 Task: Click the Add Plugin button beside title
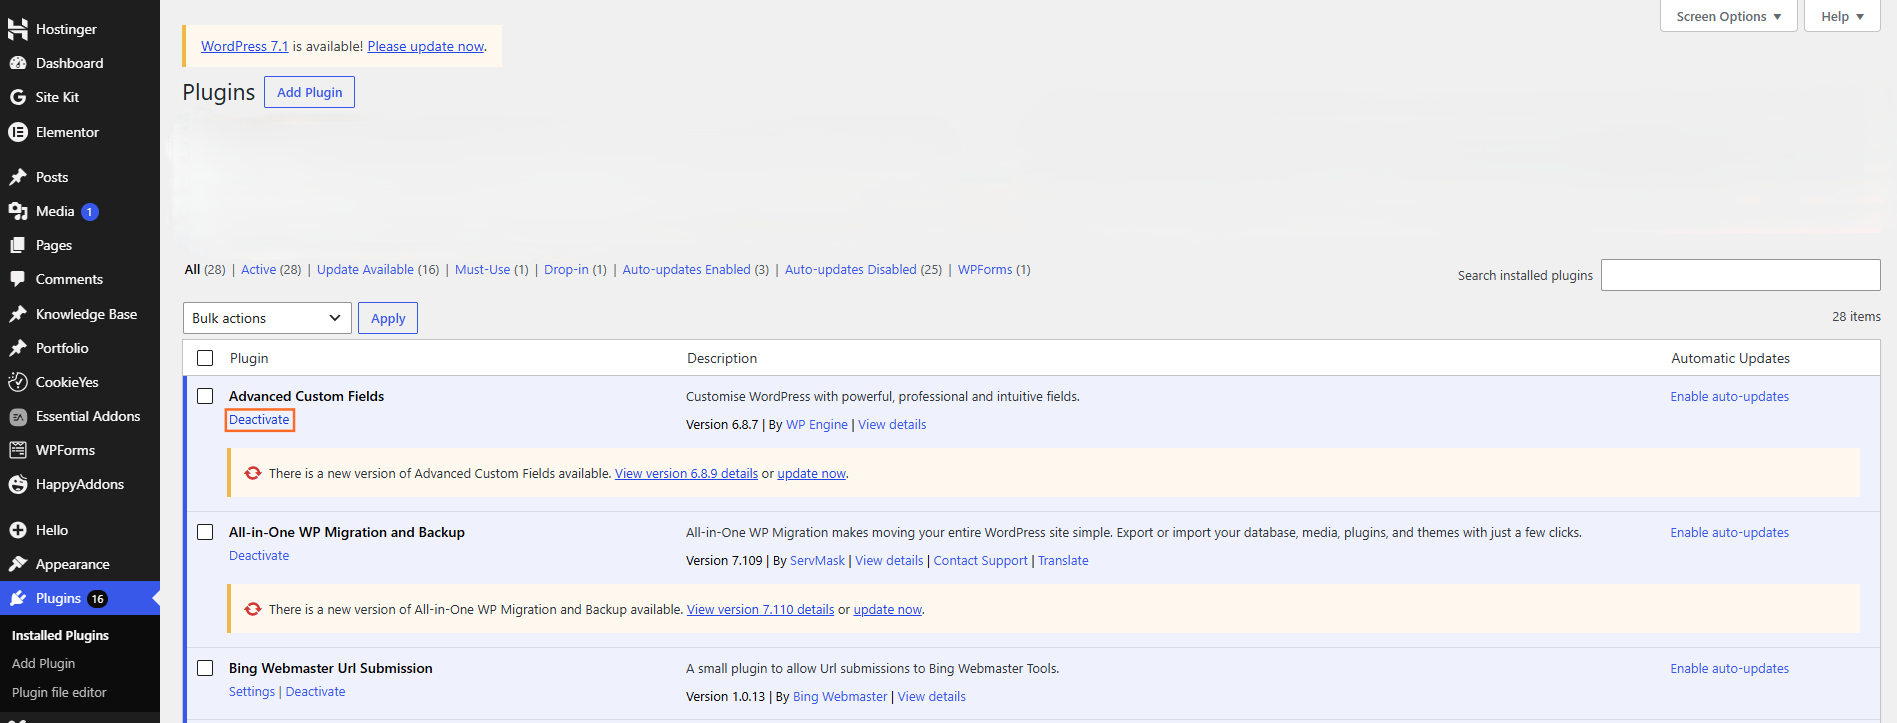309,92
